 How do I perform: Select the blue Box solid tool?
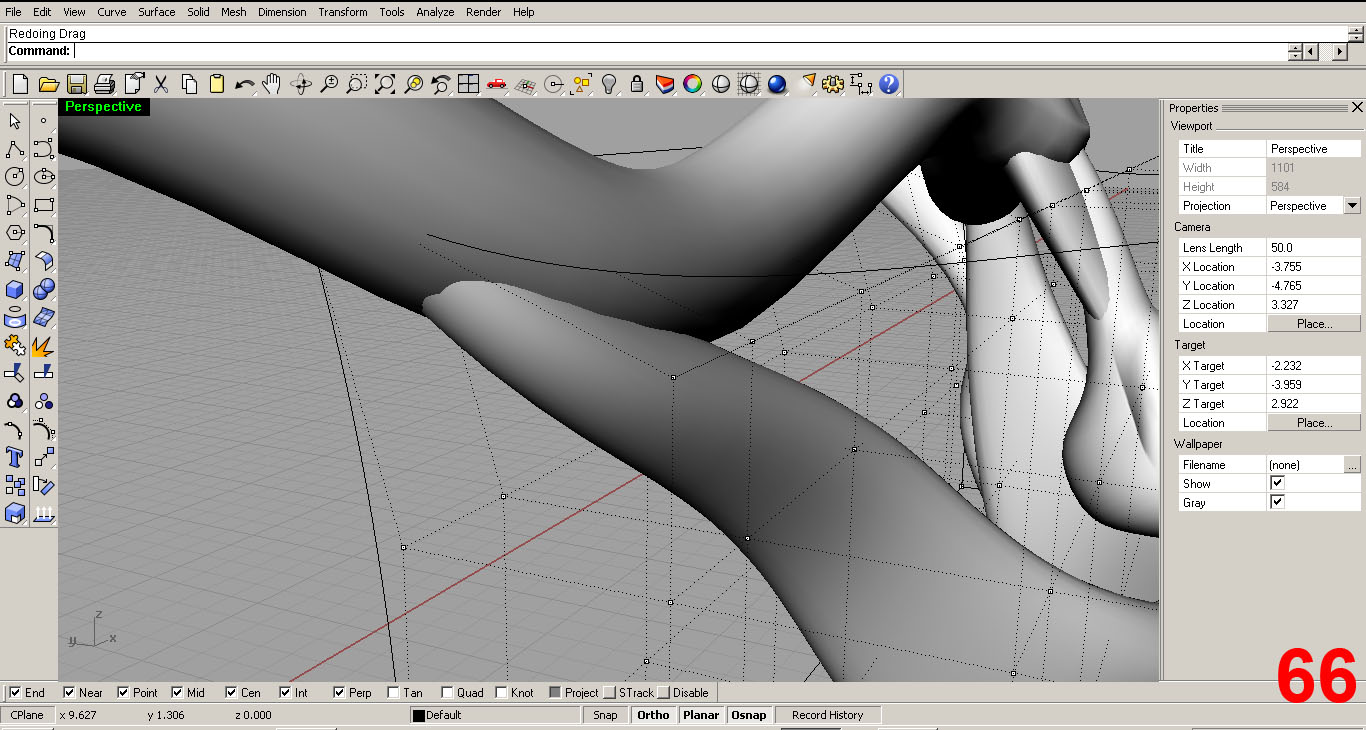[15, 289]
